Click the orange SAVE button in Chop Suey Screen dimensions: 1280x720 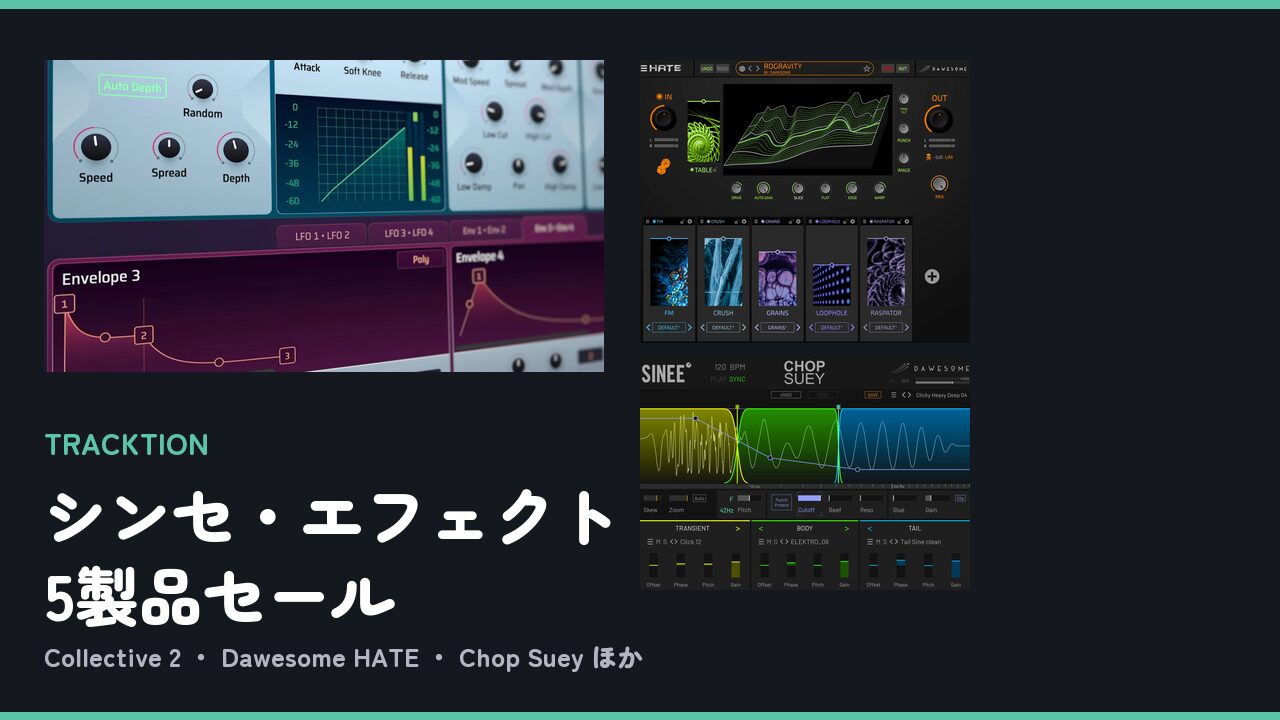(872, 395)
